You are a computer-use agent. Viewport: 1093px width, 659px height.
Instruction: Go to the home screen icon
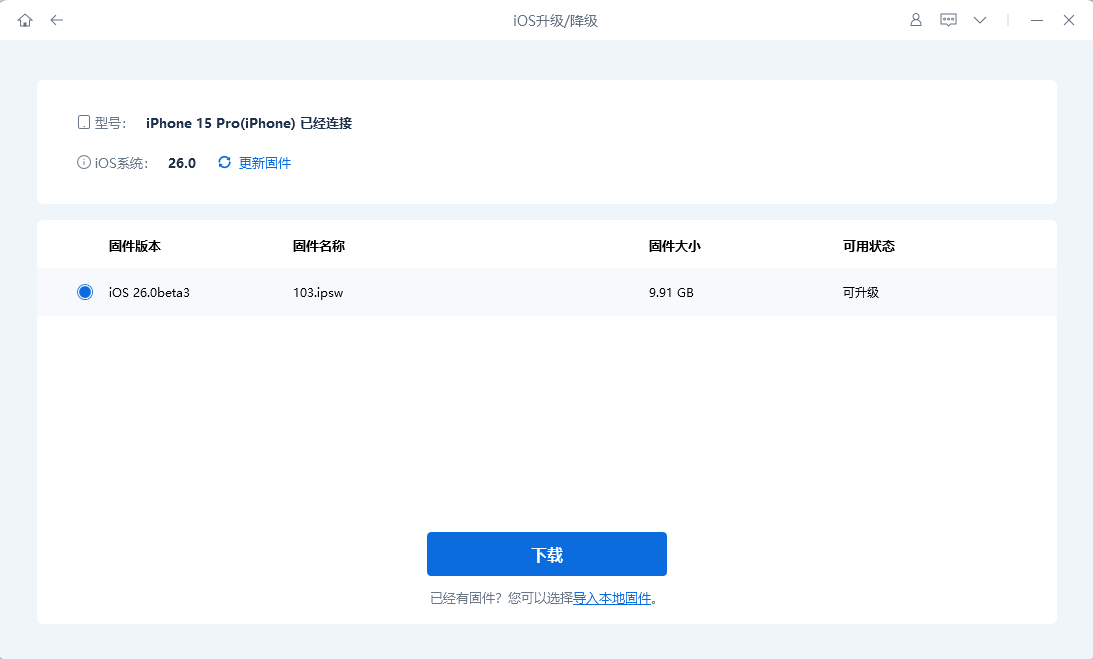(25, 20)
